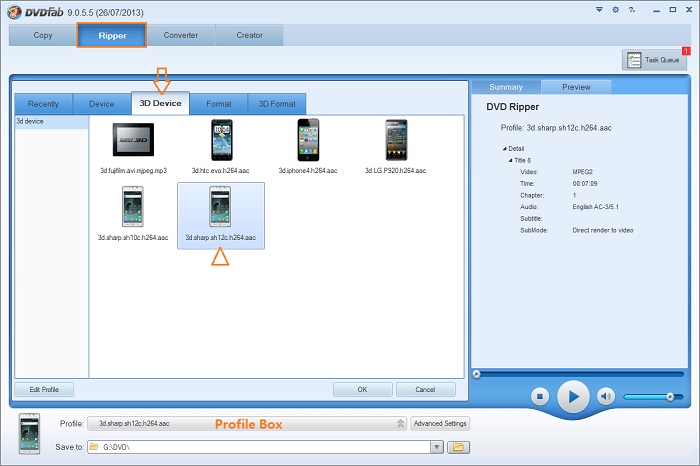The height and width of the screenshot is (466, 700).
Task: Select the 3d.htc.evo.h264.aac phone profile
Action: click(221, 140)
